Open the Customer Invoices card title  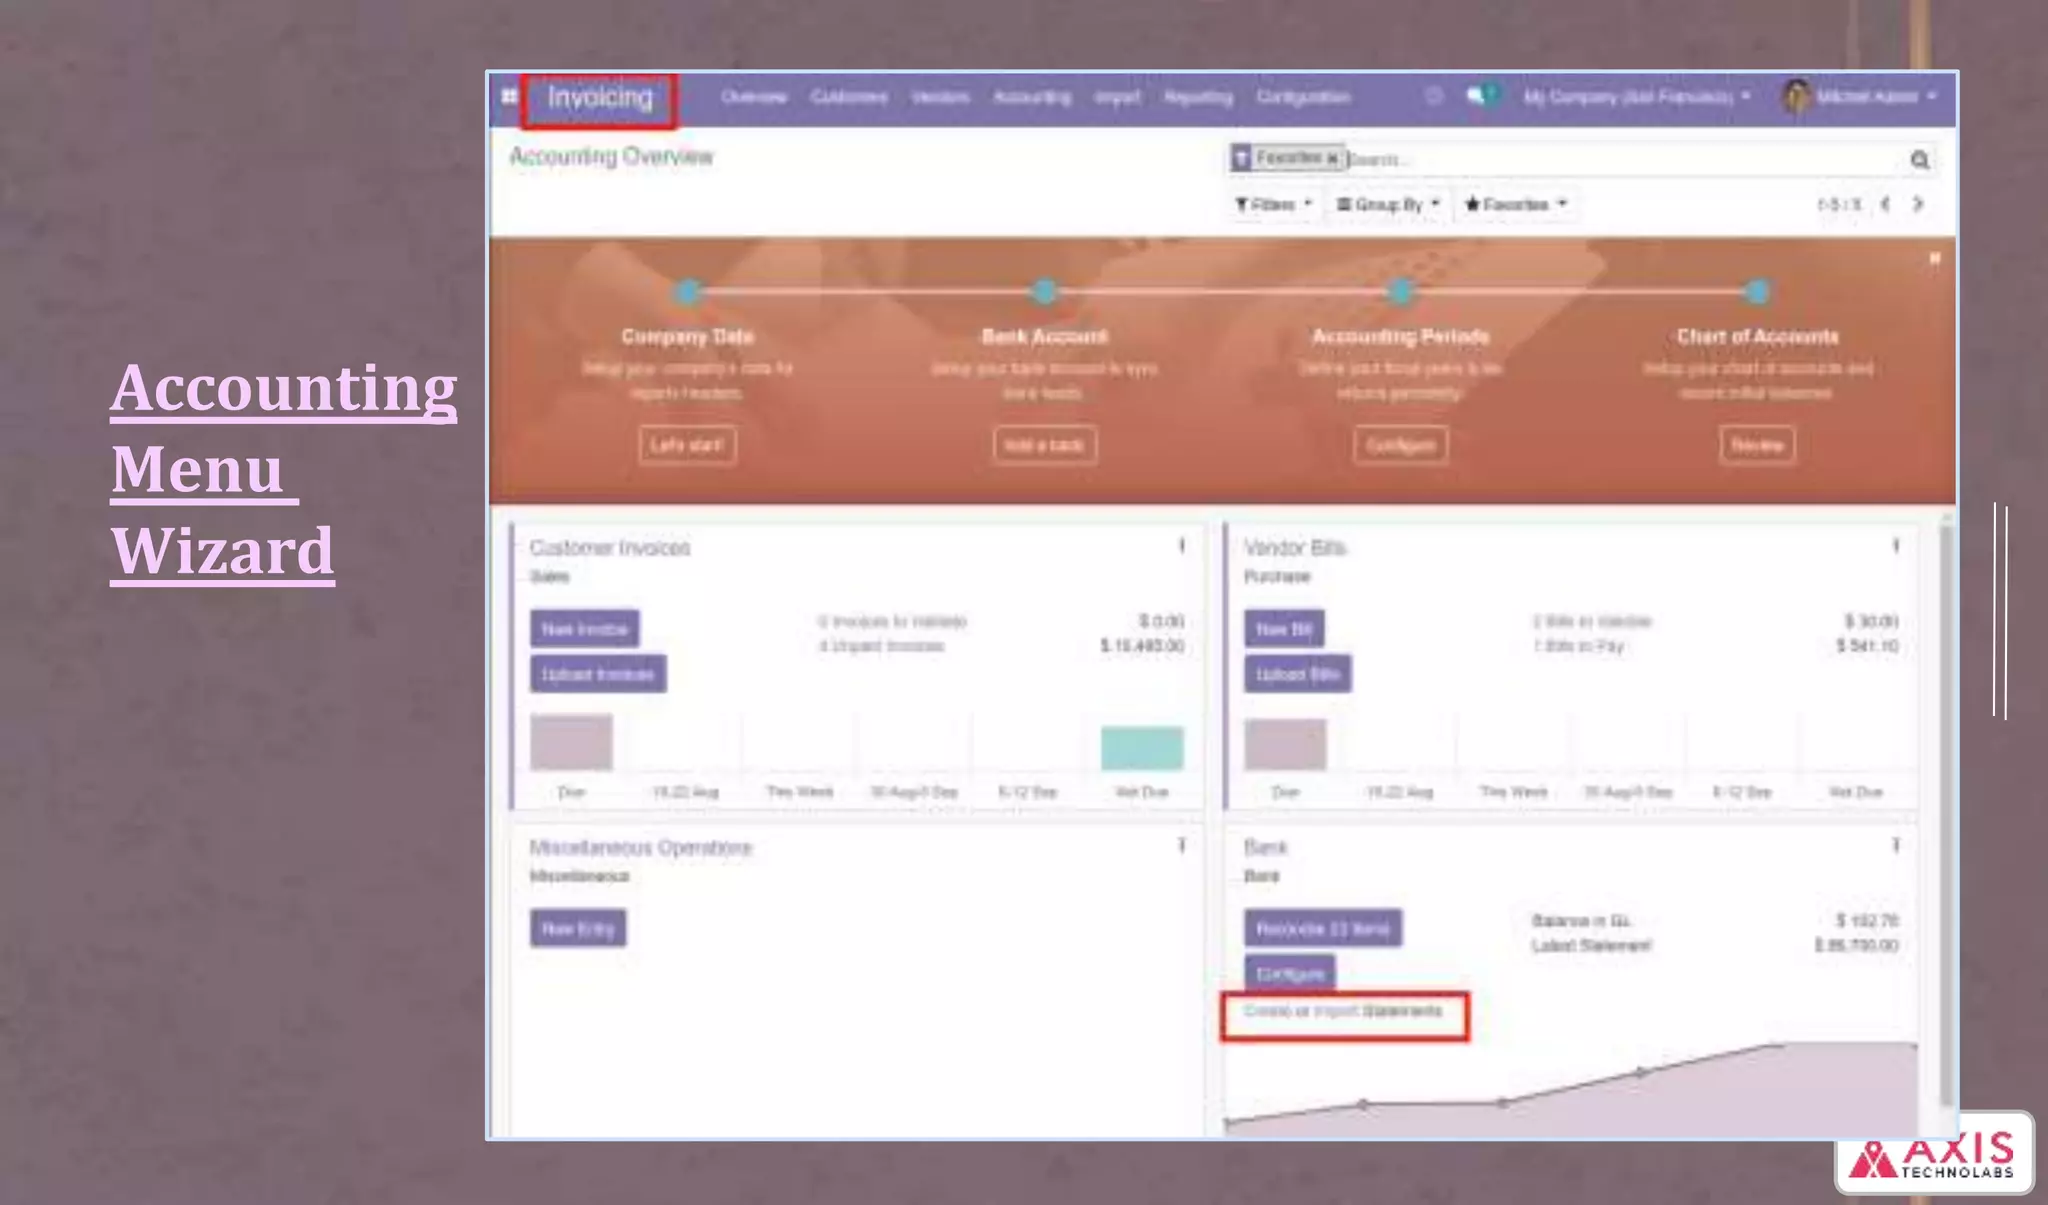610,548
